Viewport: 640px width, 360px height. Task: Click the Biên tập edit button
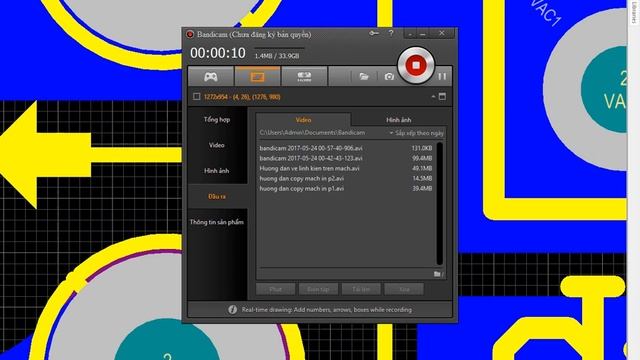tap(318, 289)
